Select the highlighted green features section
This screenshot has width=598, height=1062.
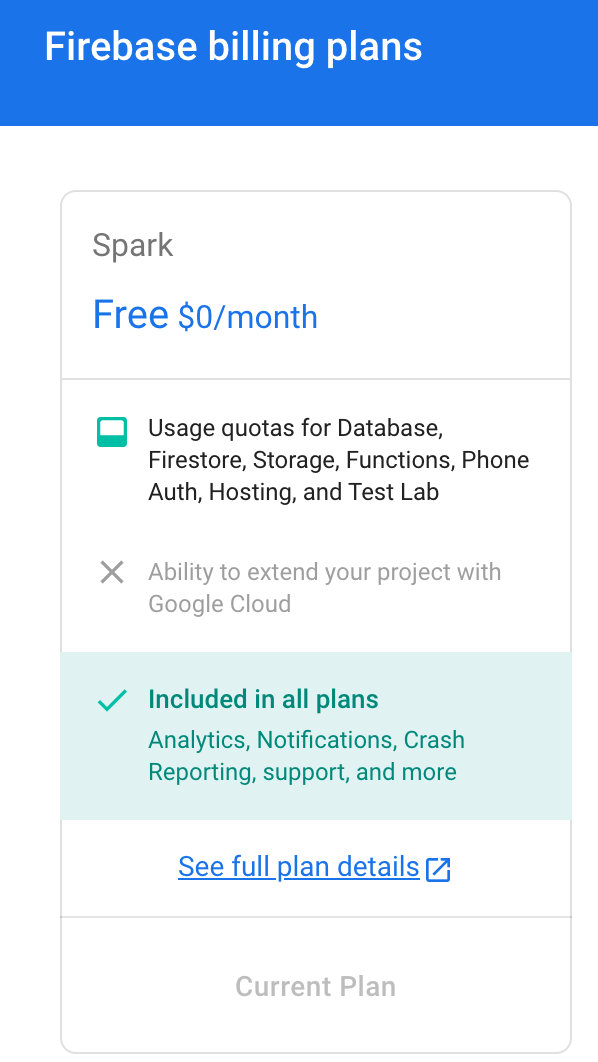[x=315, y=735]
